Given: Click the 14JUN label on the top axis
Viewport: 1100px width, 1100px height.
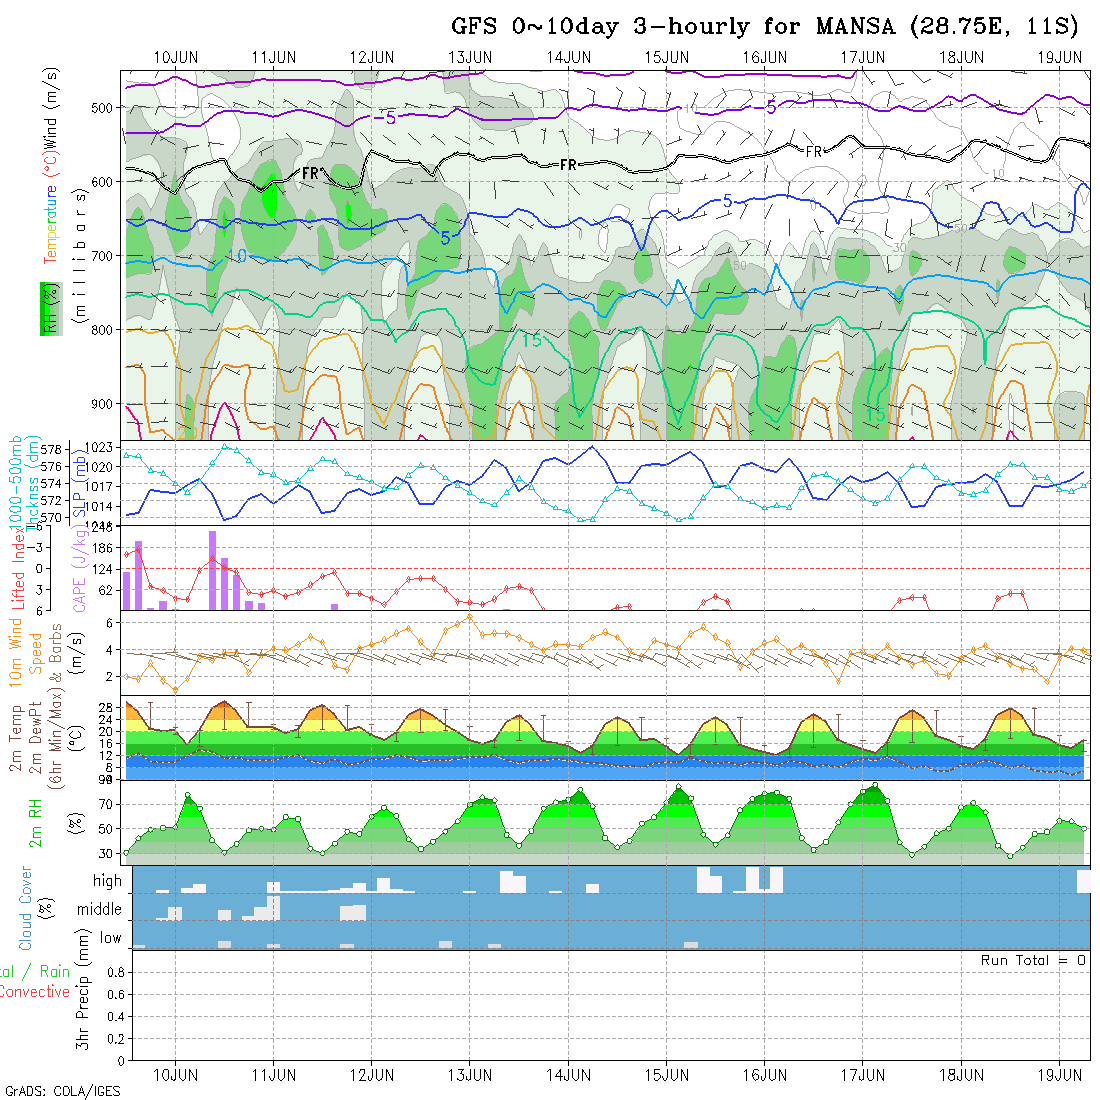Looking at the screenshot, I should pyautogui.click(x=568, y=58).
